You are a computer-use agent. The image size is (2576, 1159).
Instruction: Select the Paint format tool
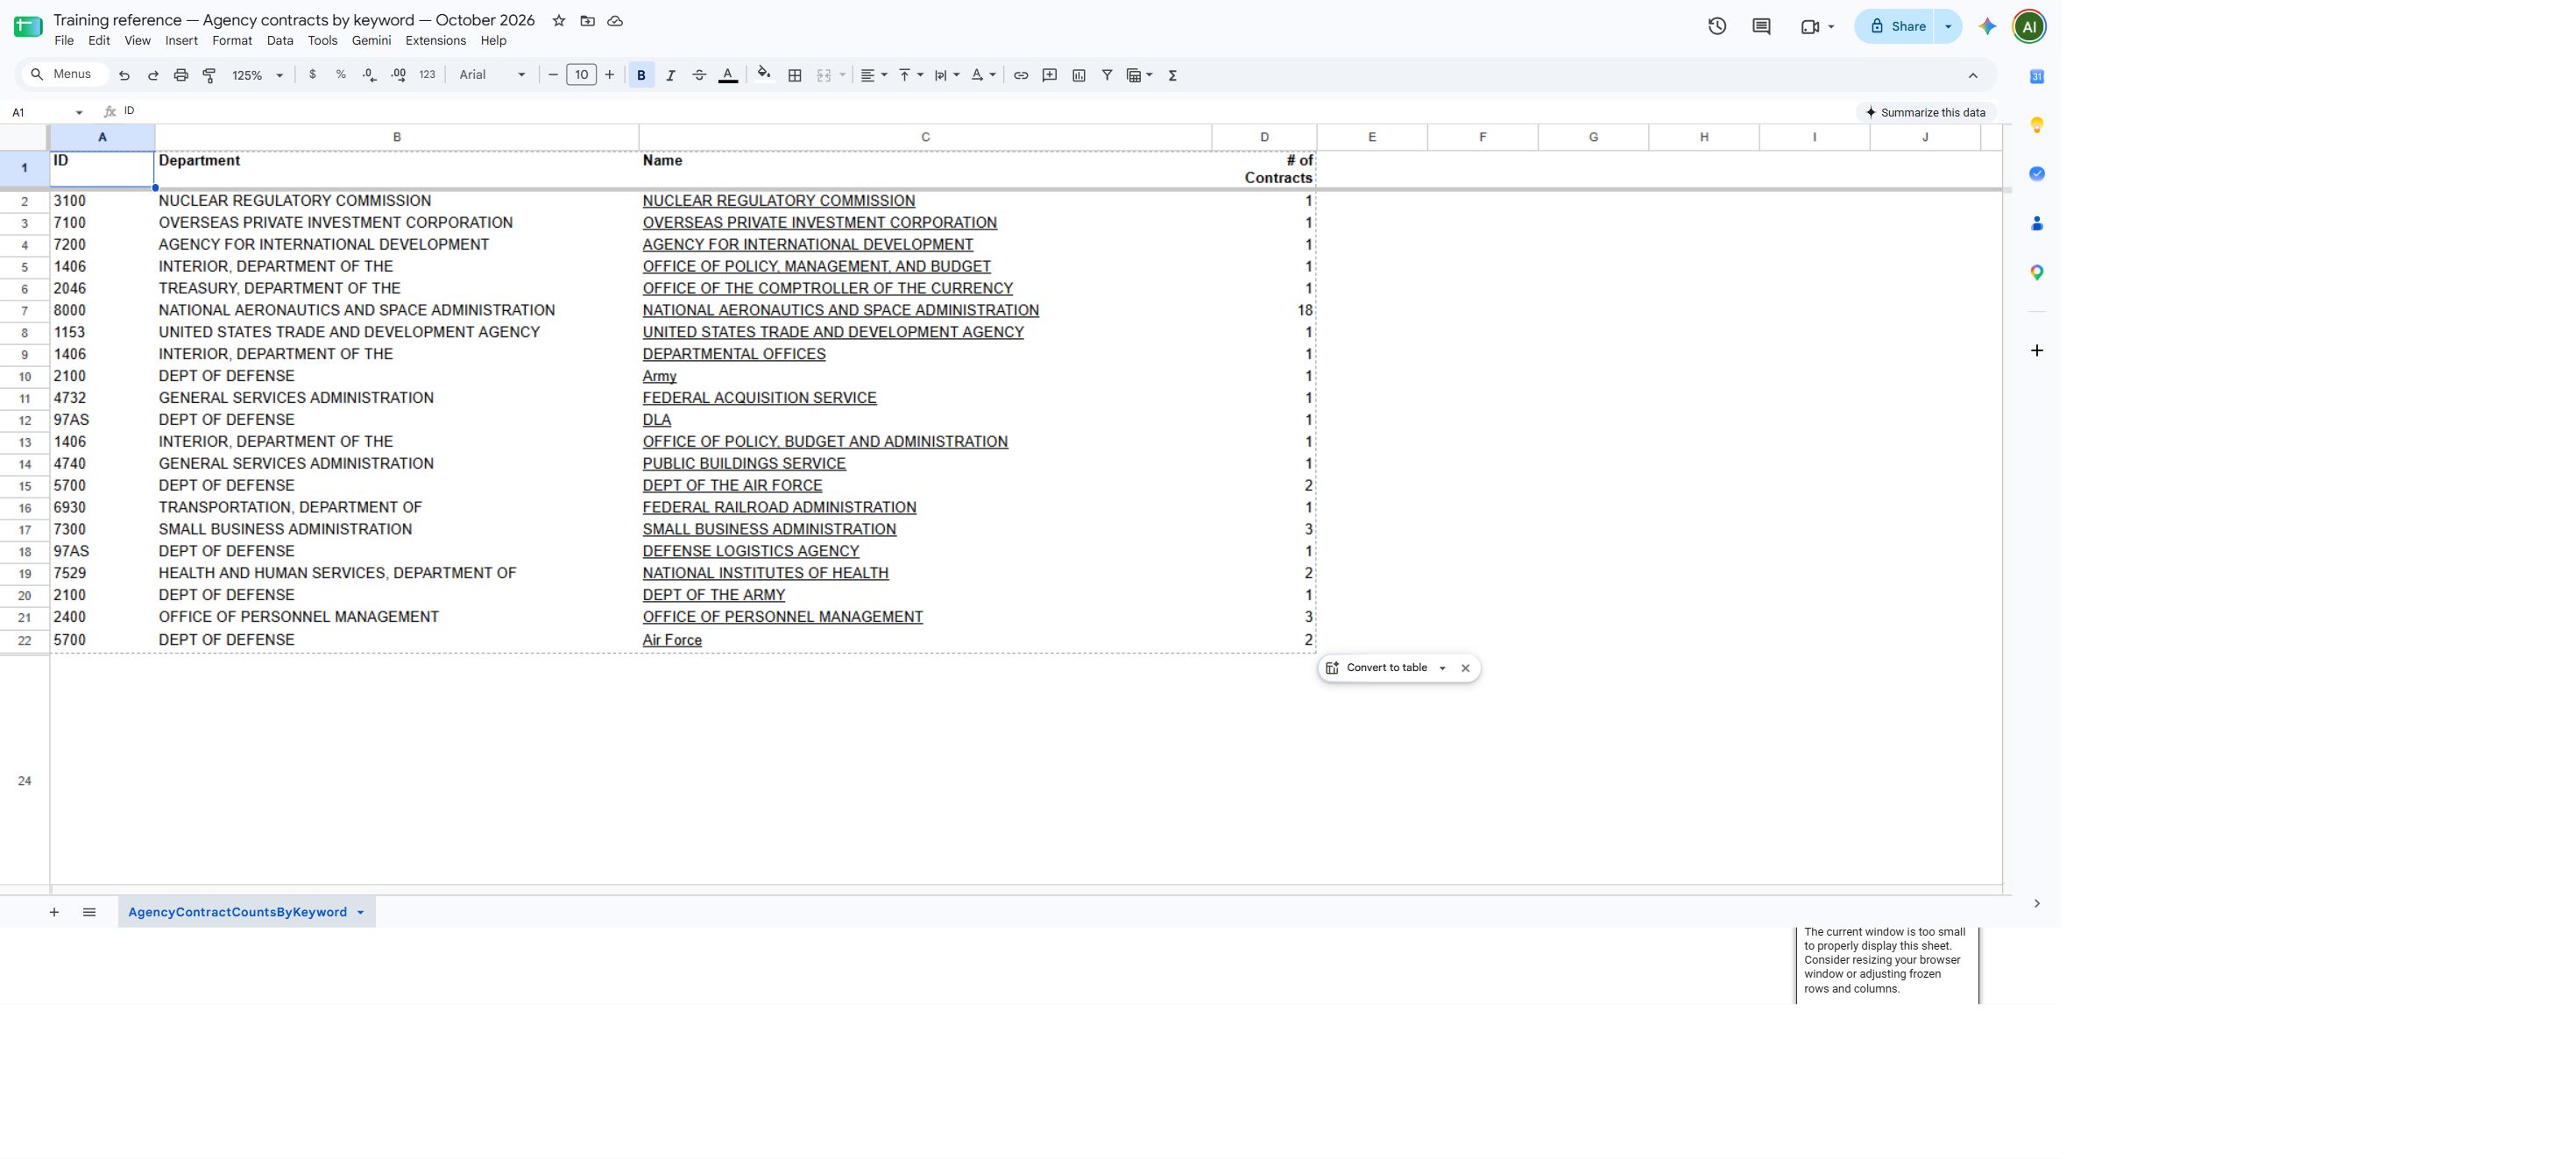(209, 75)
